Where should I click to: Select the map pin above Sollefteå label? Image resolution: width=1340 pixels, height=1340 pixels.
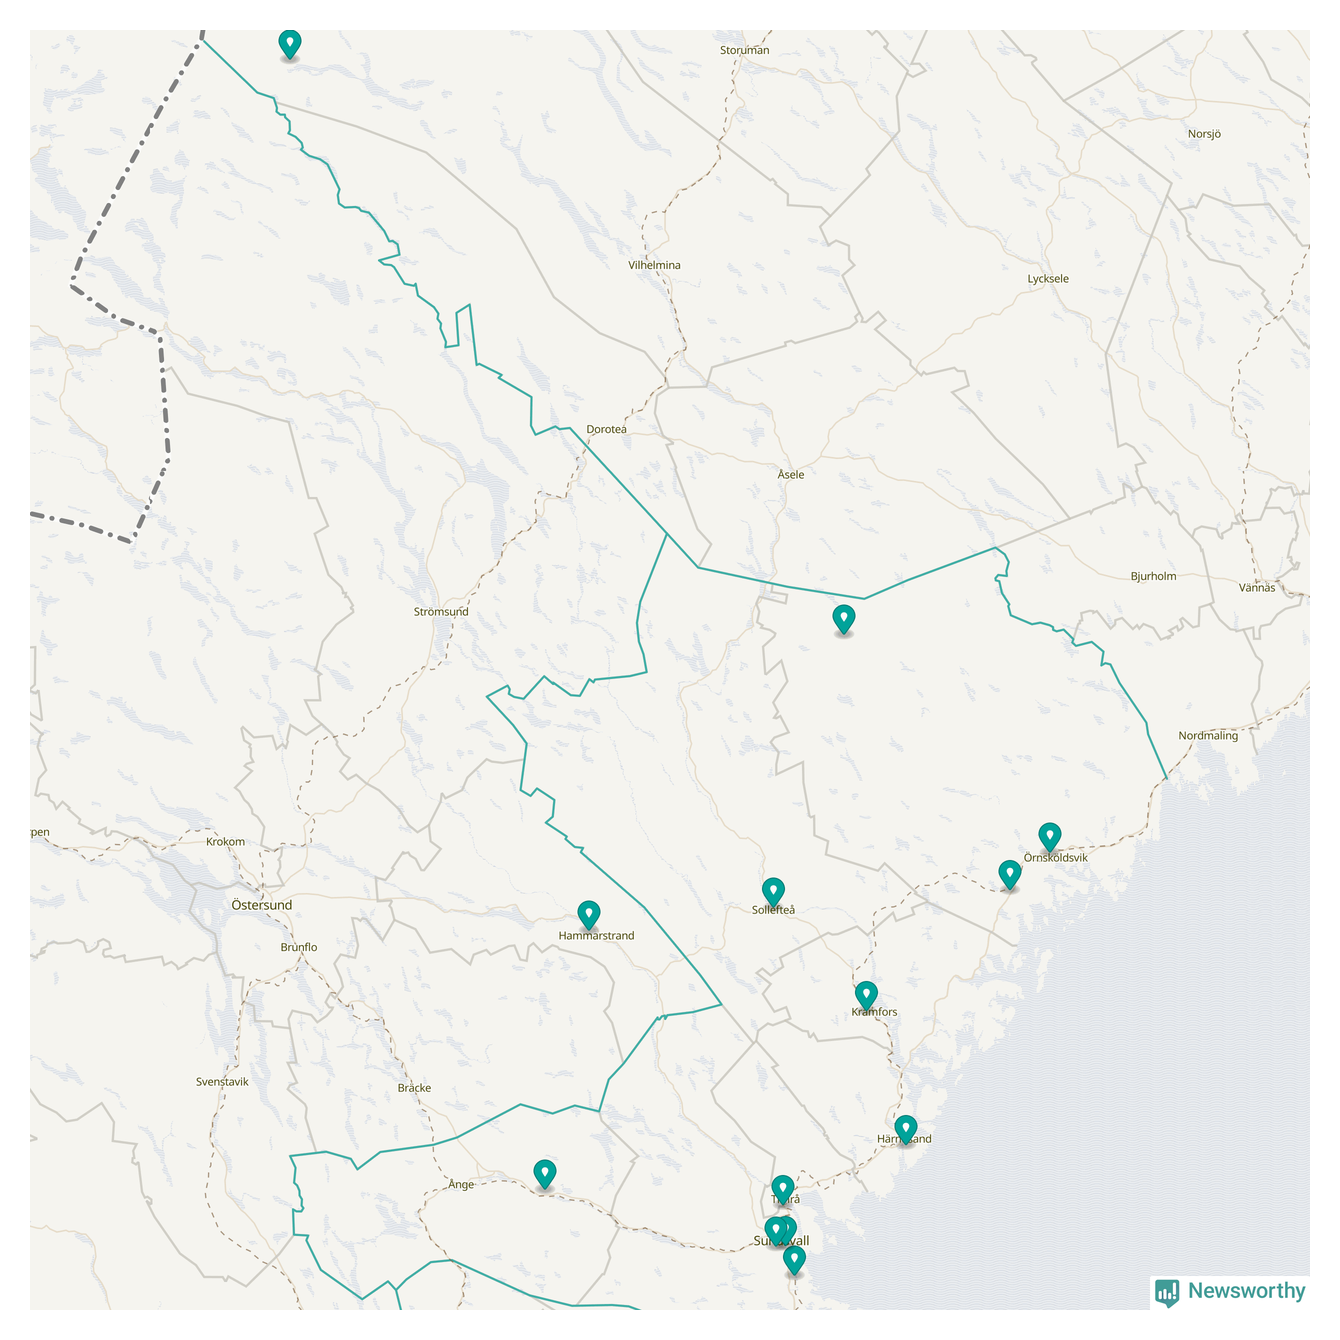(773, 890)
